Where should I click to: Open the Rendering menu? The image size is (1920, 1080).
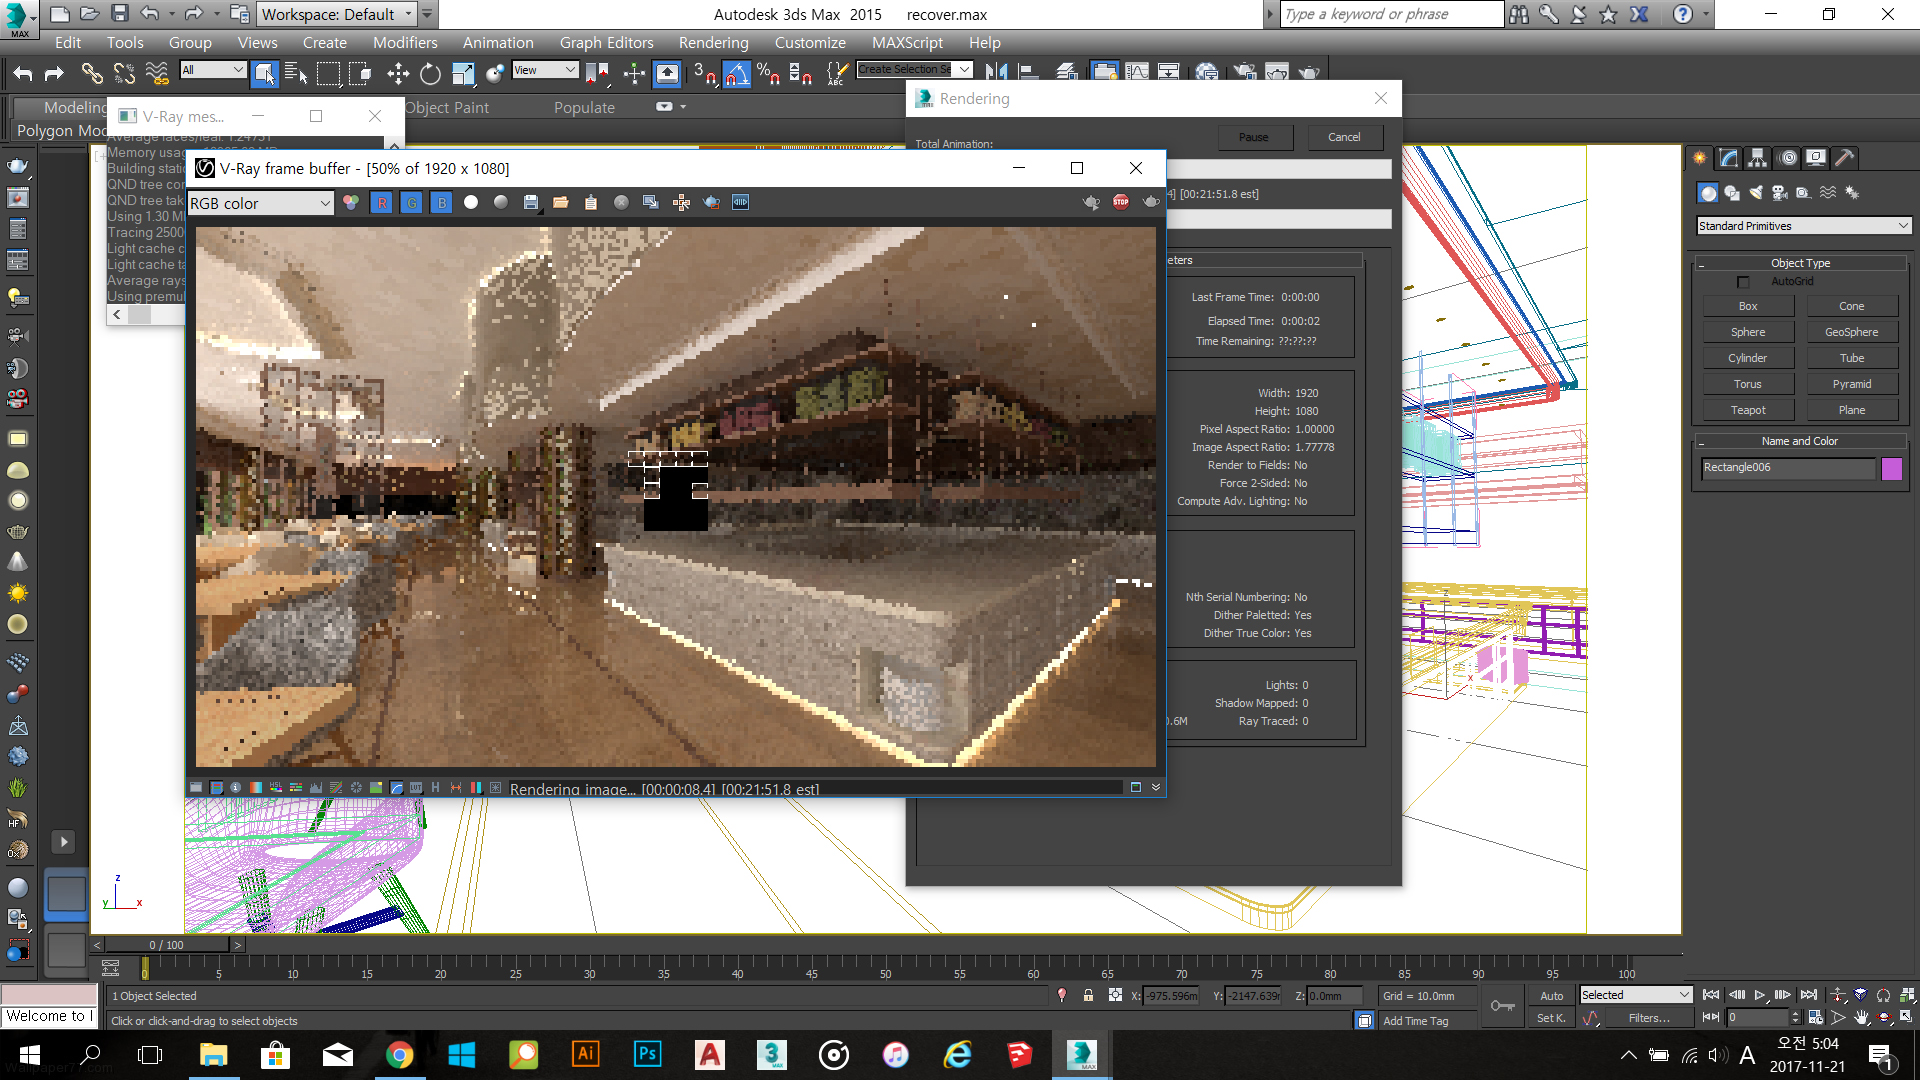pos(713,42)
